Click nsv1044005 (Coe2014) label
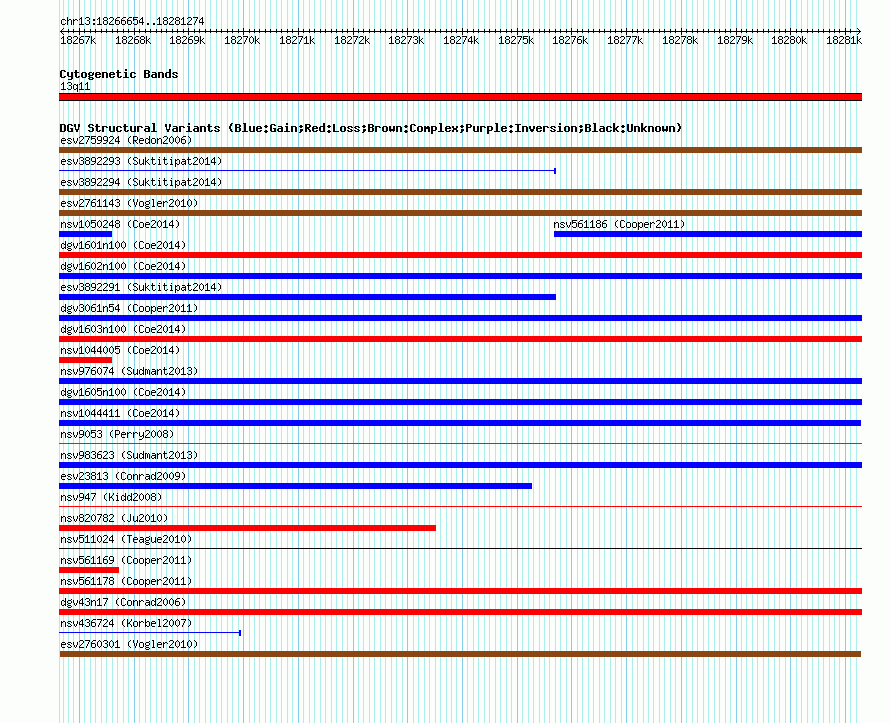This screenshot has width=890, height=723. [120, 350]
